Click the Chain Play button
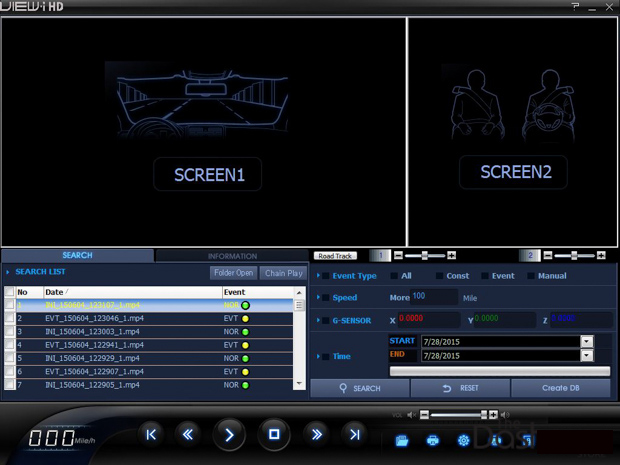 [x=283, y=273]
